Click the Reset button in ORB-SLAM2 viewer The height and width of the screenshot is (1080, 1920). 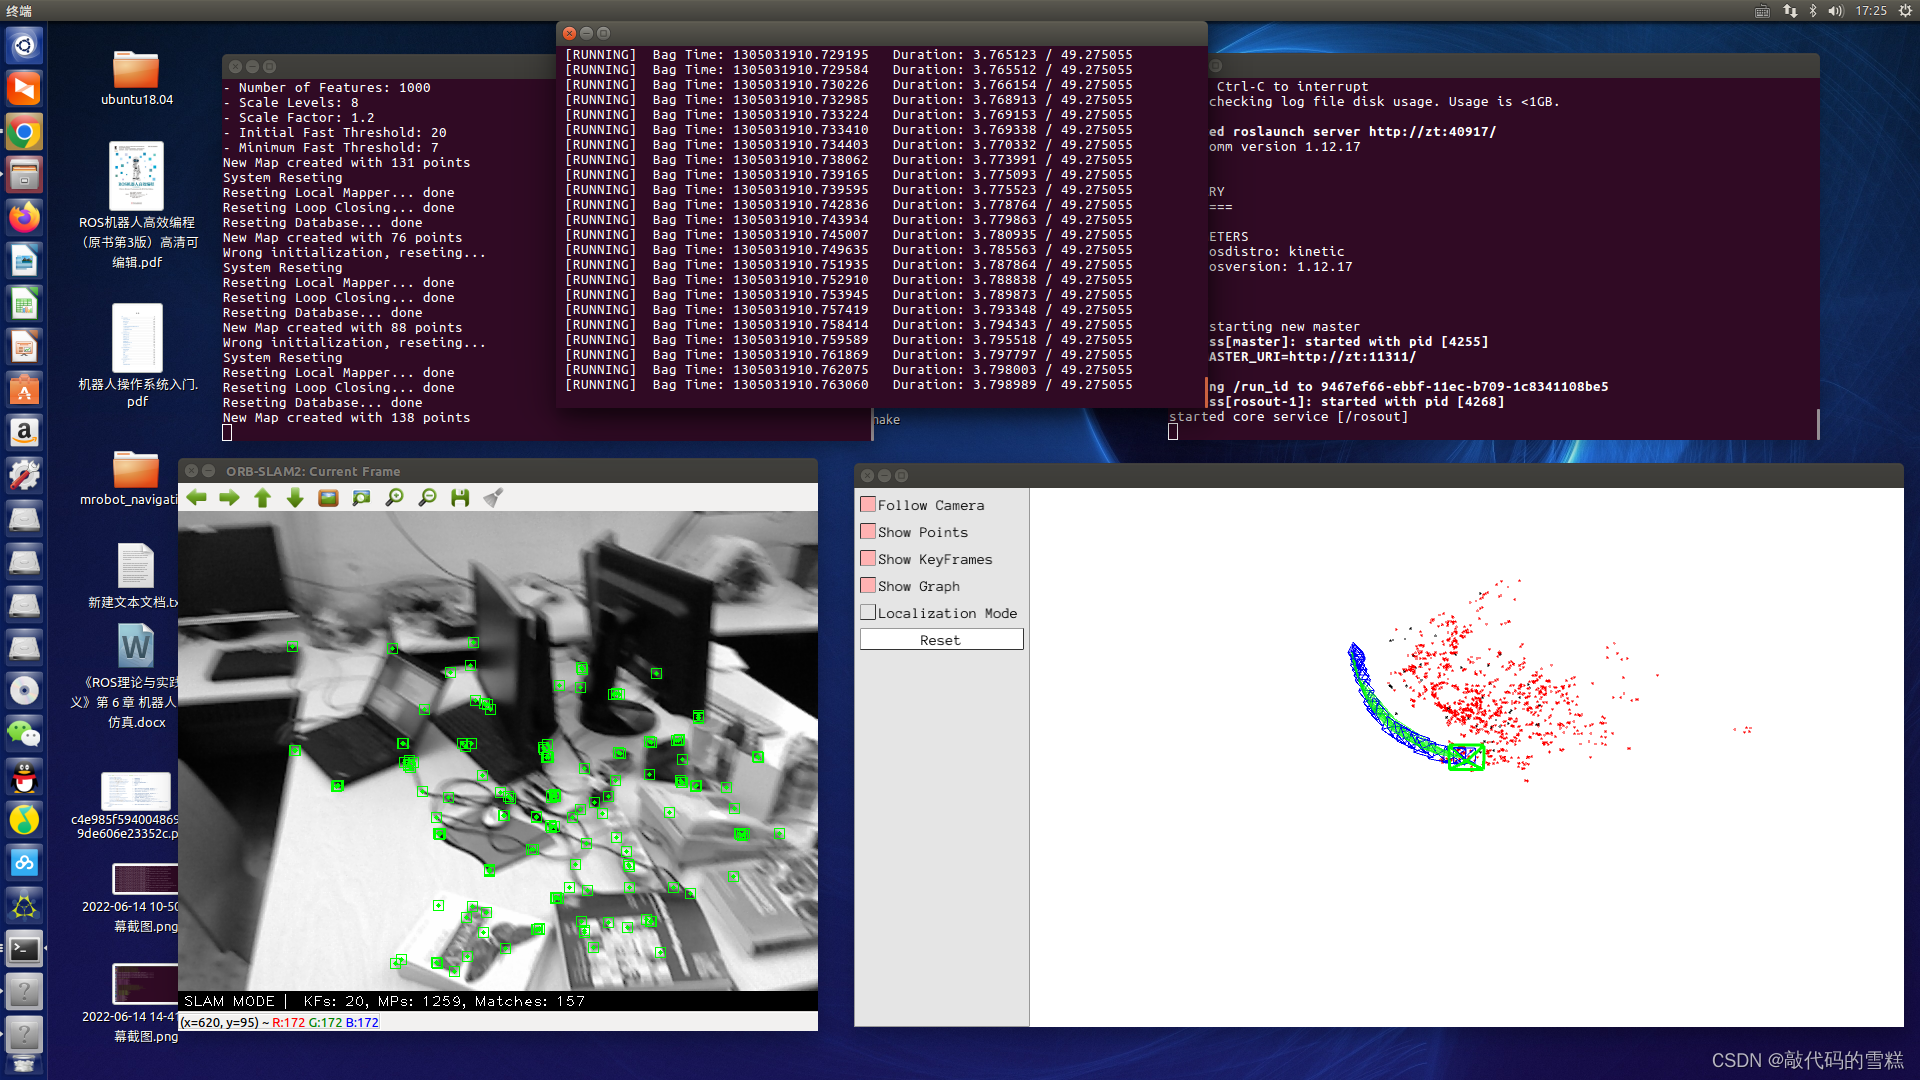click(x=940, y=640)
